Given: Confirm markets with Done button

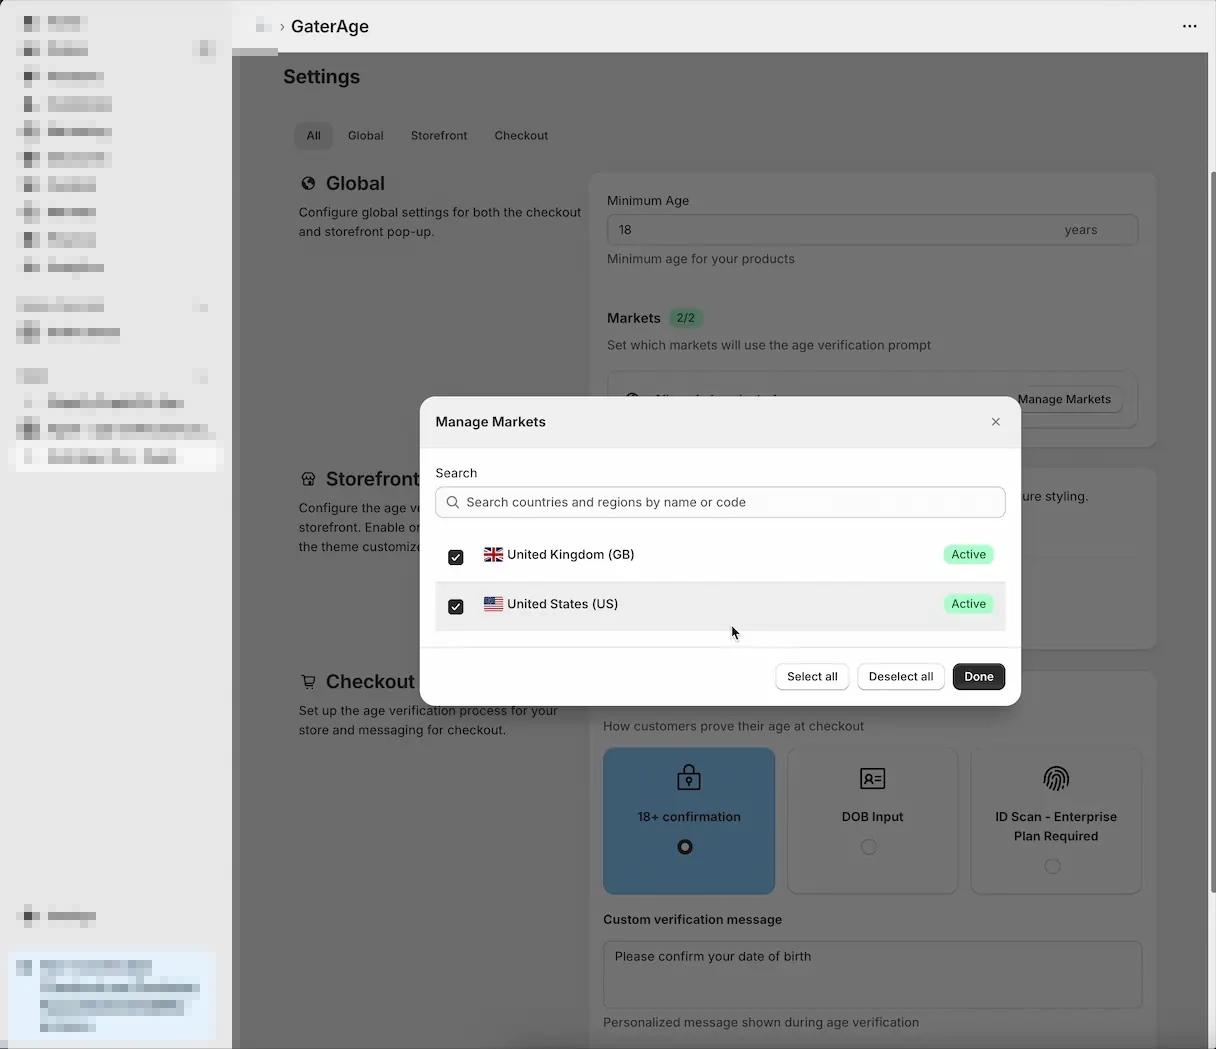Looking at the screenshot, I should (979, 677).
